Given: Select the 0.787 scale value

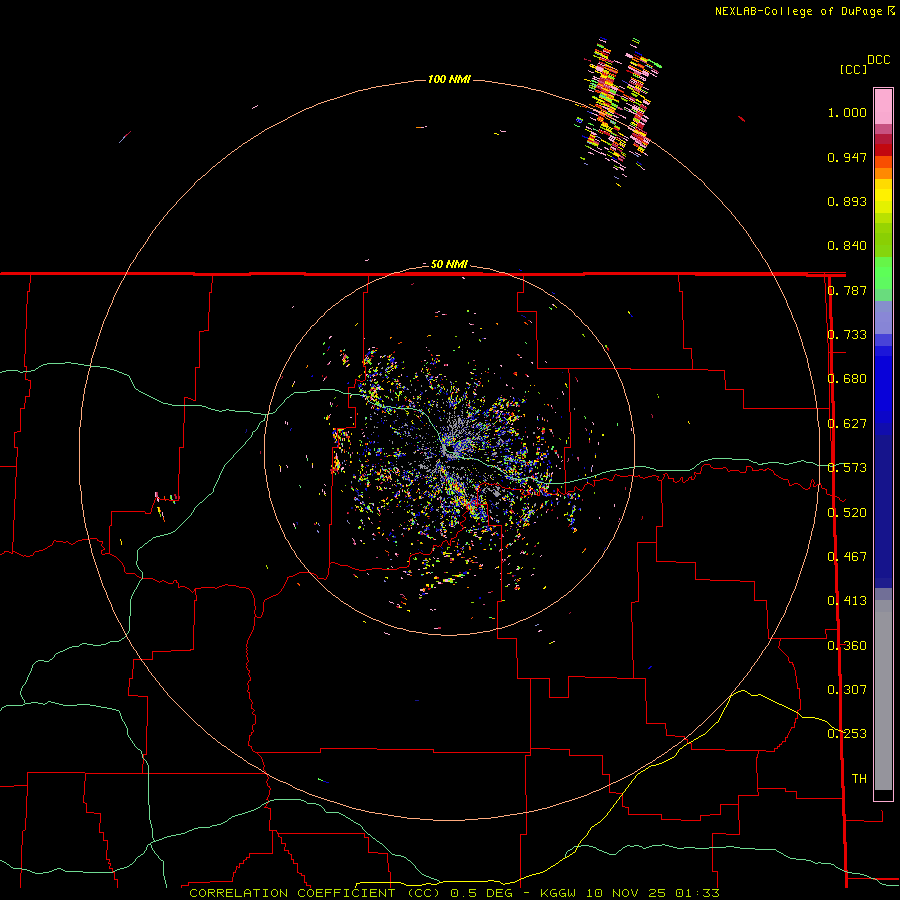Looking at the screenshot, I should click(x=847, y=290).
